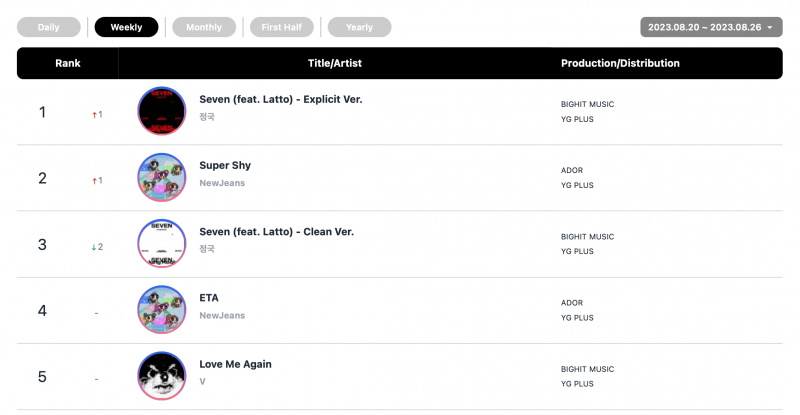This screenshot has width=800, height=415.
Task: Open Love Me Again album cover
Action: 162,376
